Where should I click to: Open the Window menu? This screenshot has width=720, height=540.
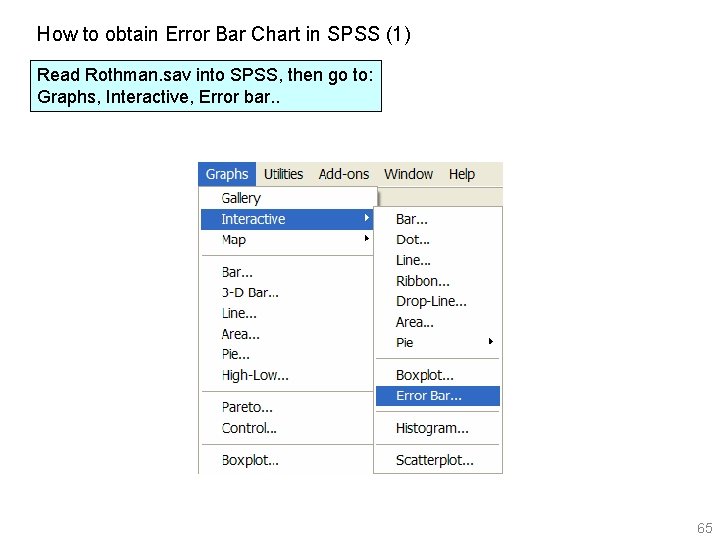click(x=408, y=174)
